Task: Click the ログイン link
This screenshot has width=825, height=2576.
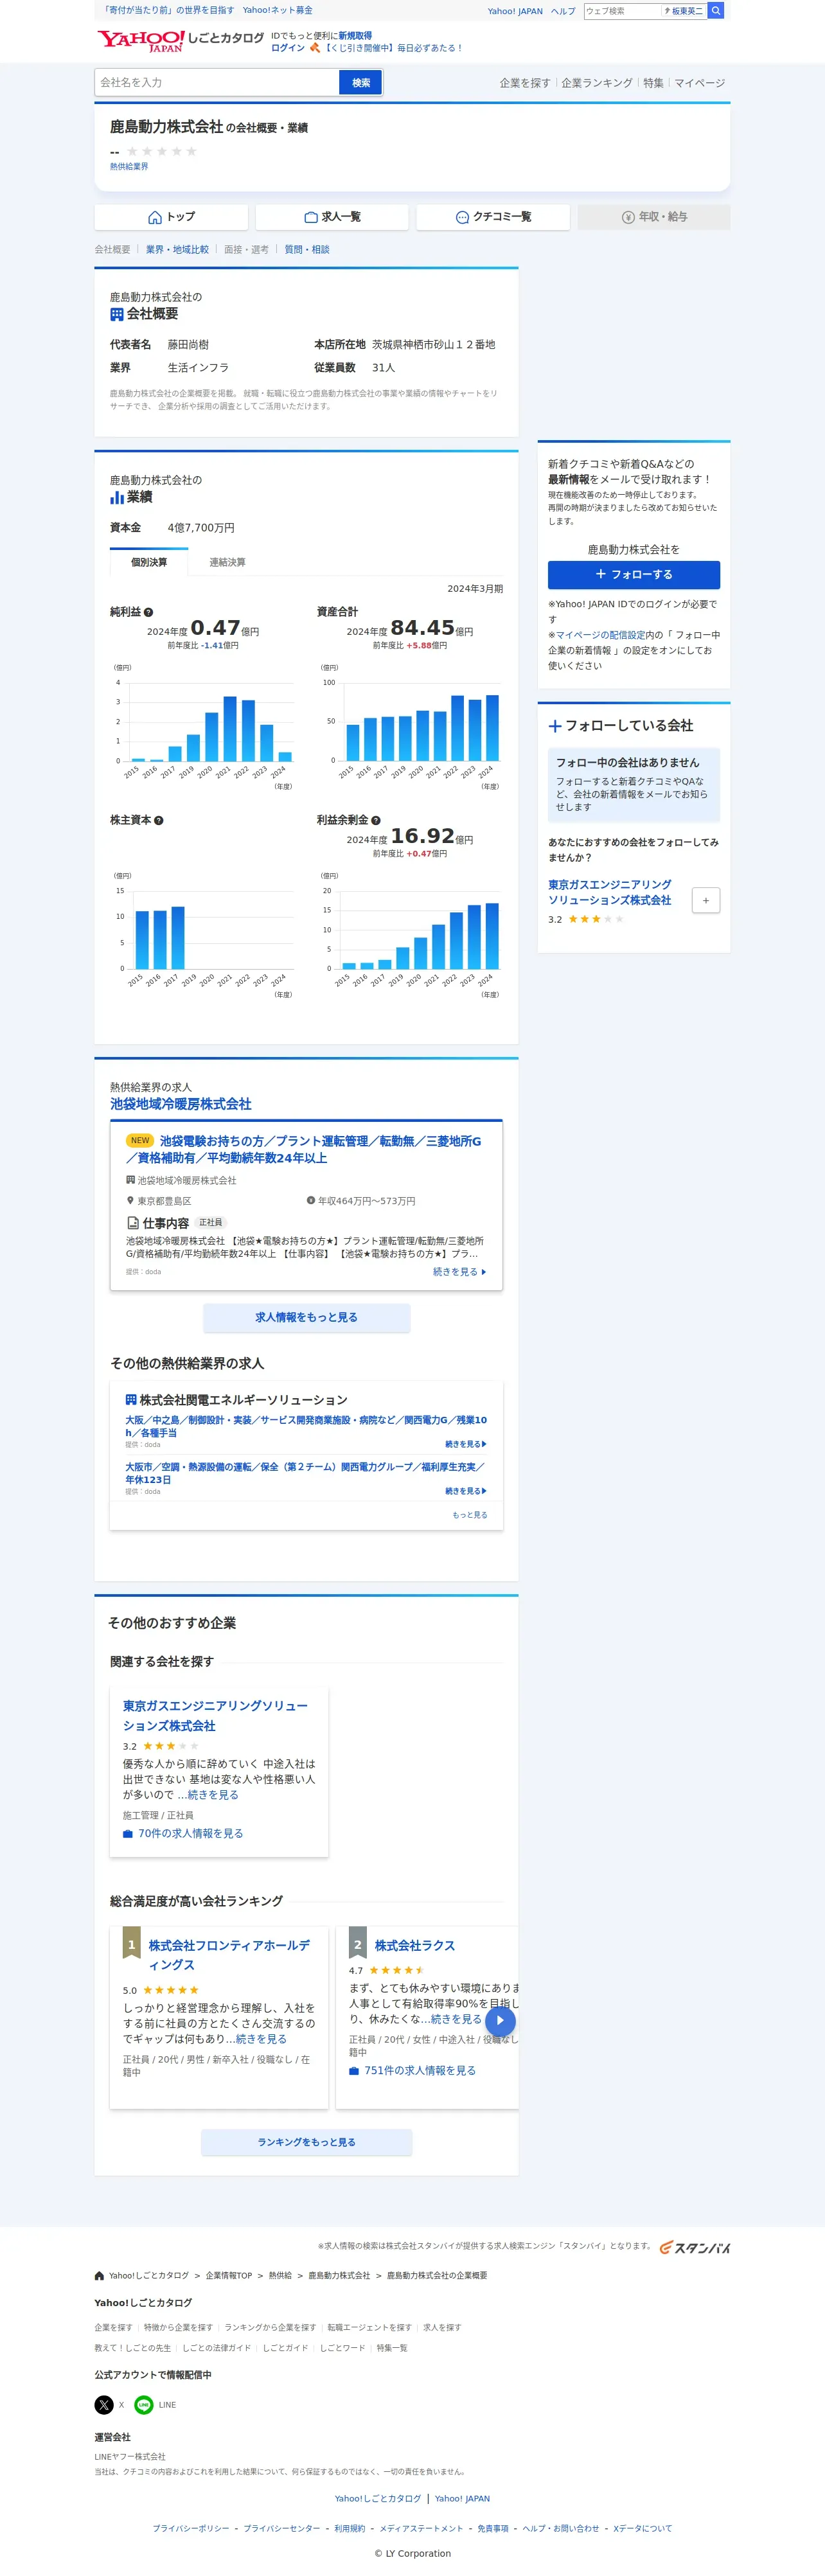Action: point(288,48)
